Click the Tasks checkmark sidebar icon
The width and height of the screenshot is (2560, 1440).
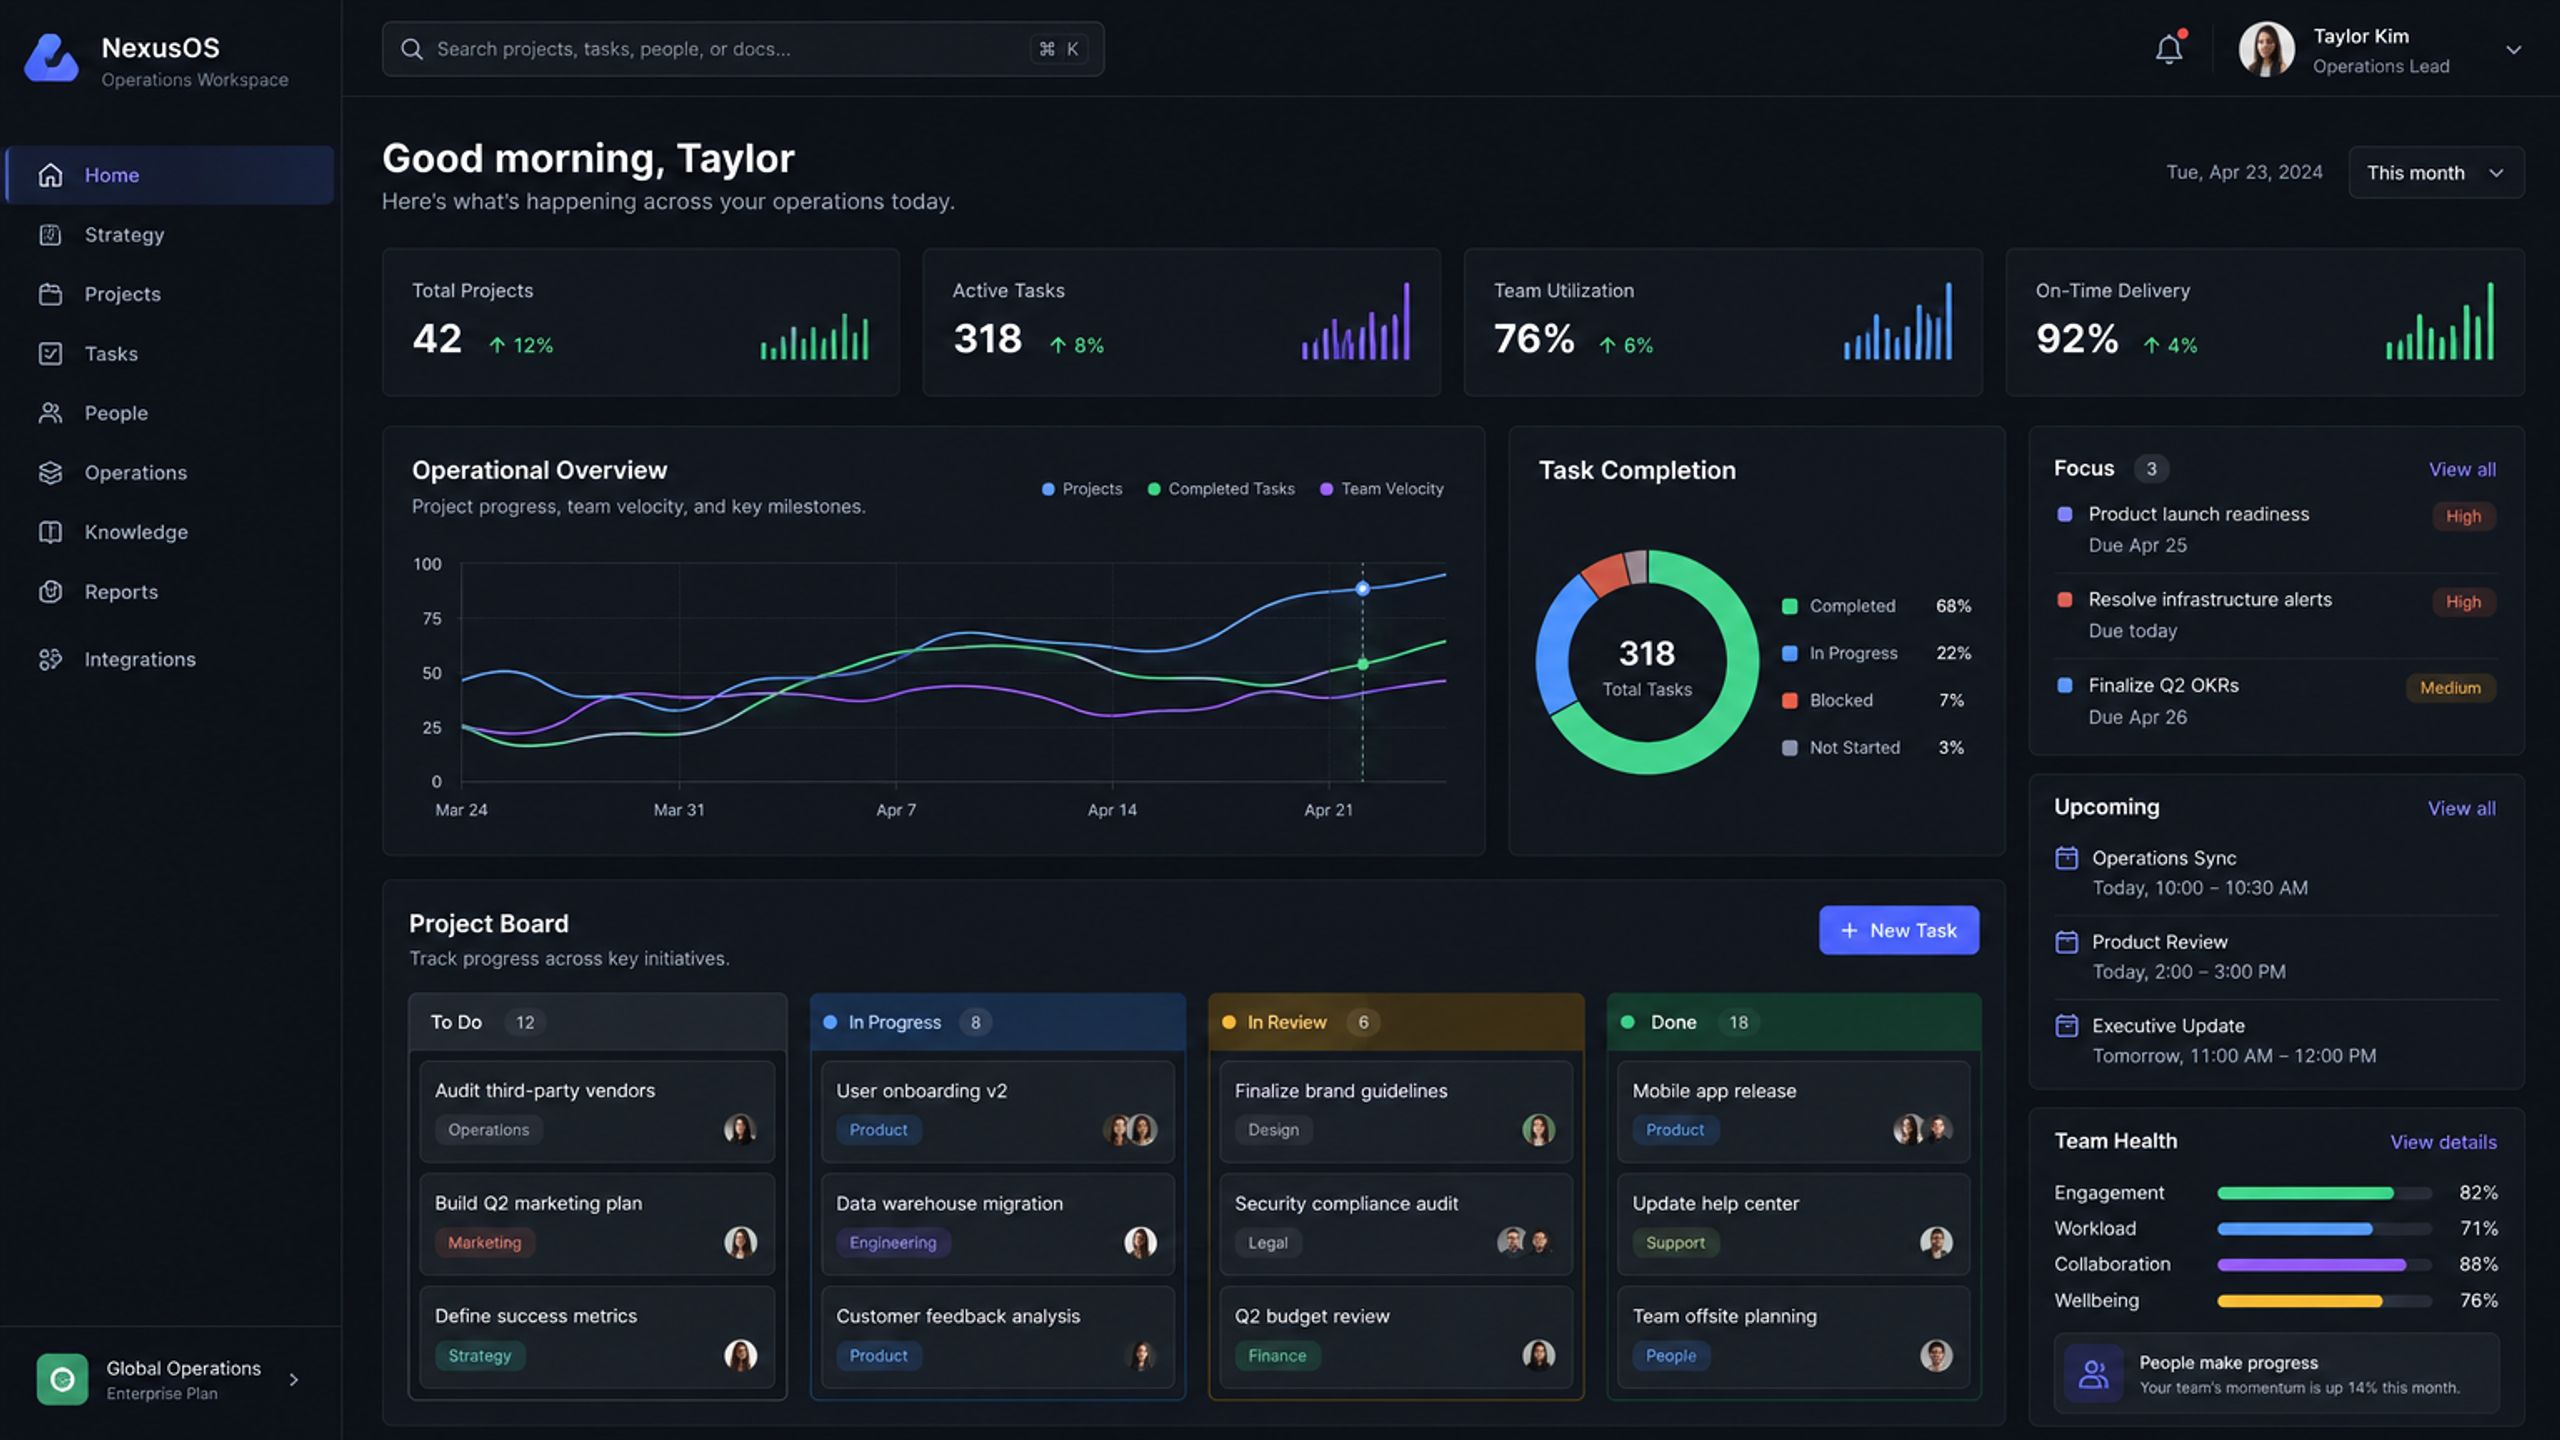click(50, 354)
